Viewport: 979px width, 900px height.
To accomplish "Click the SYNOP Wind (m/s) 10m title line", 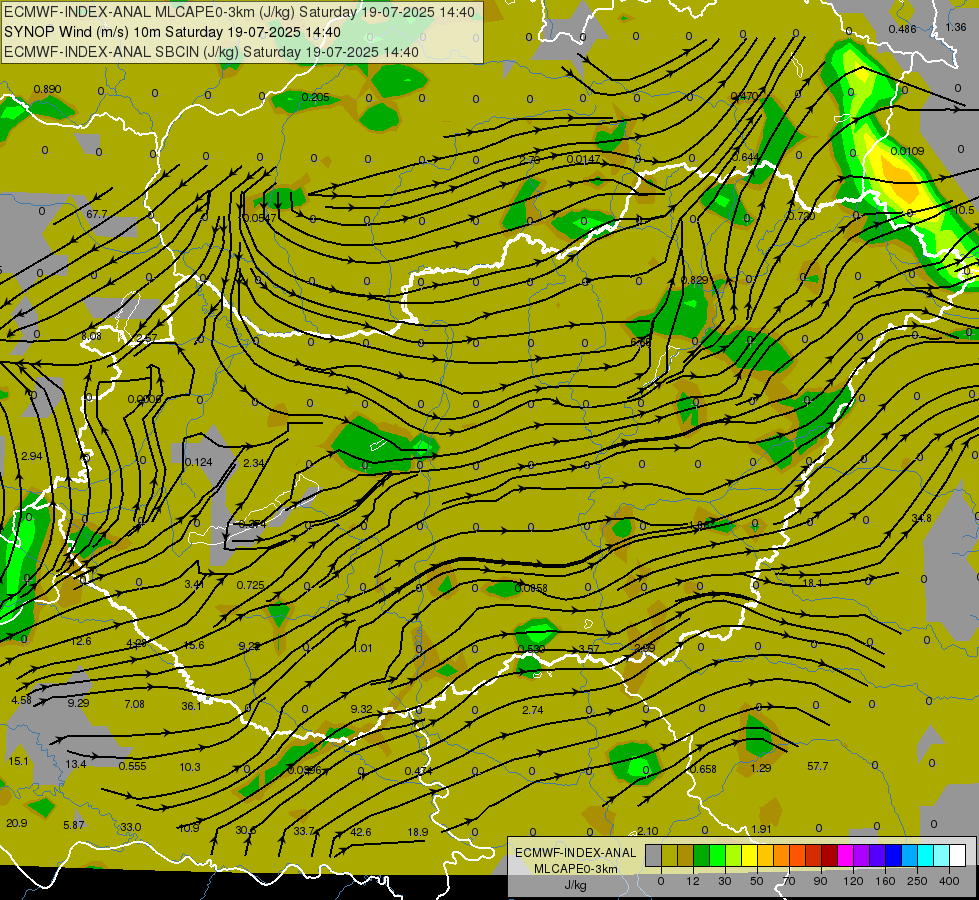I will coord(172,32).
